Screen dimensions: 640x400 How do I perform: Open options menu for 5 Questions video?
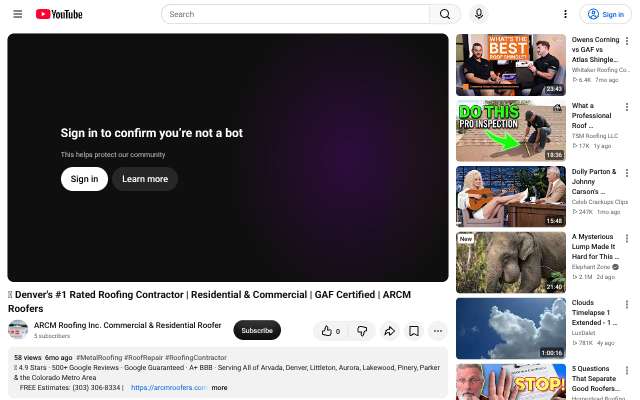(627, 370)
